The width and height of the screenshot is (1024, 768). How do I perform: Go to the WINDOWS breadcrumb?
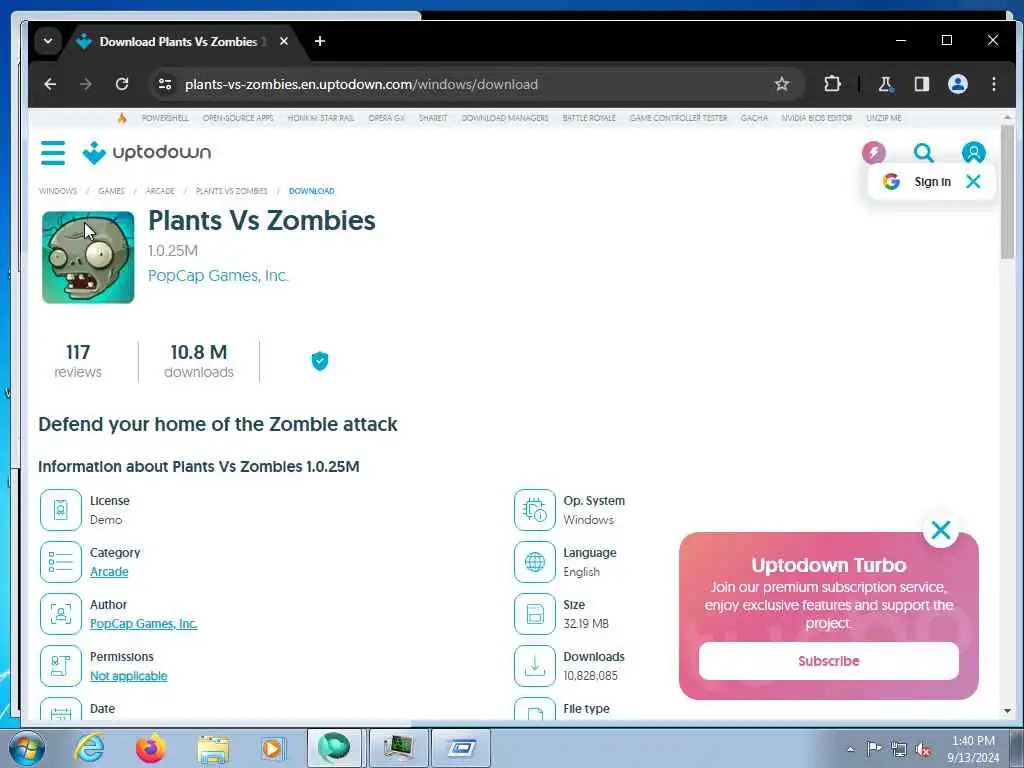[x=57, y=191]
